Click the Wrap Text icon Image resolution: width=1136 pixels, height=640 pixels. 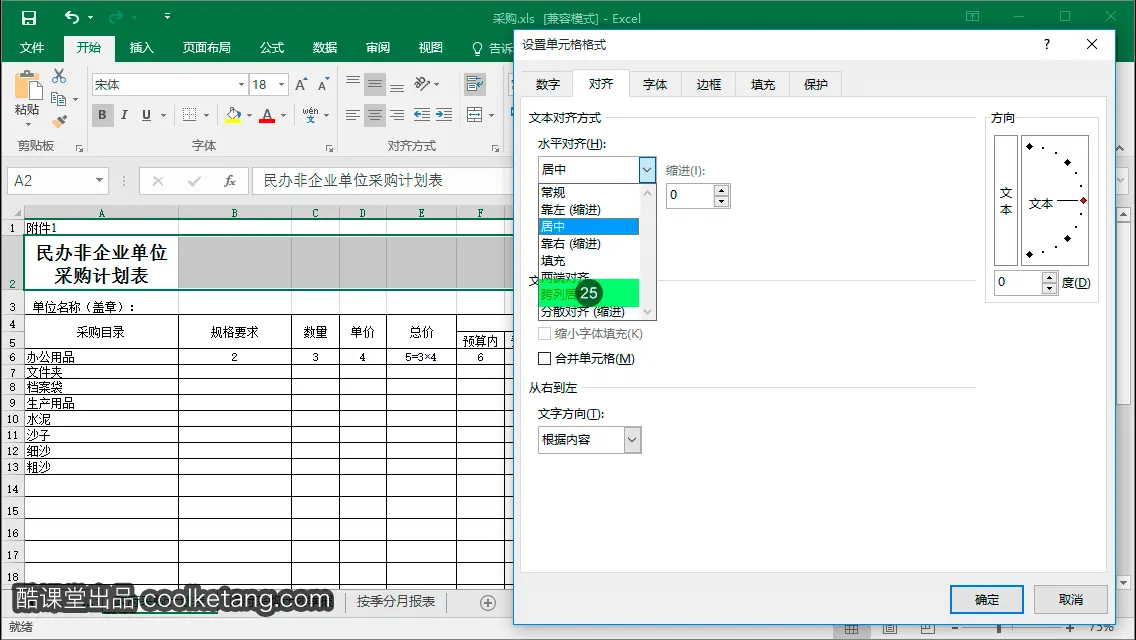click(x=475, y=84)
